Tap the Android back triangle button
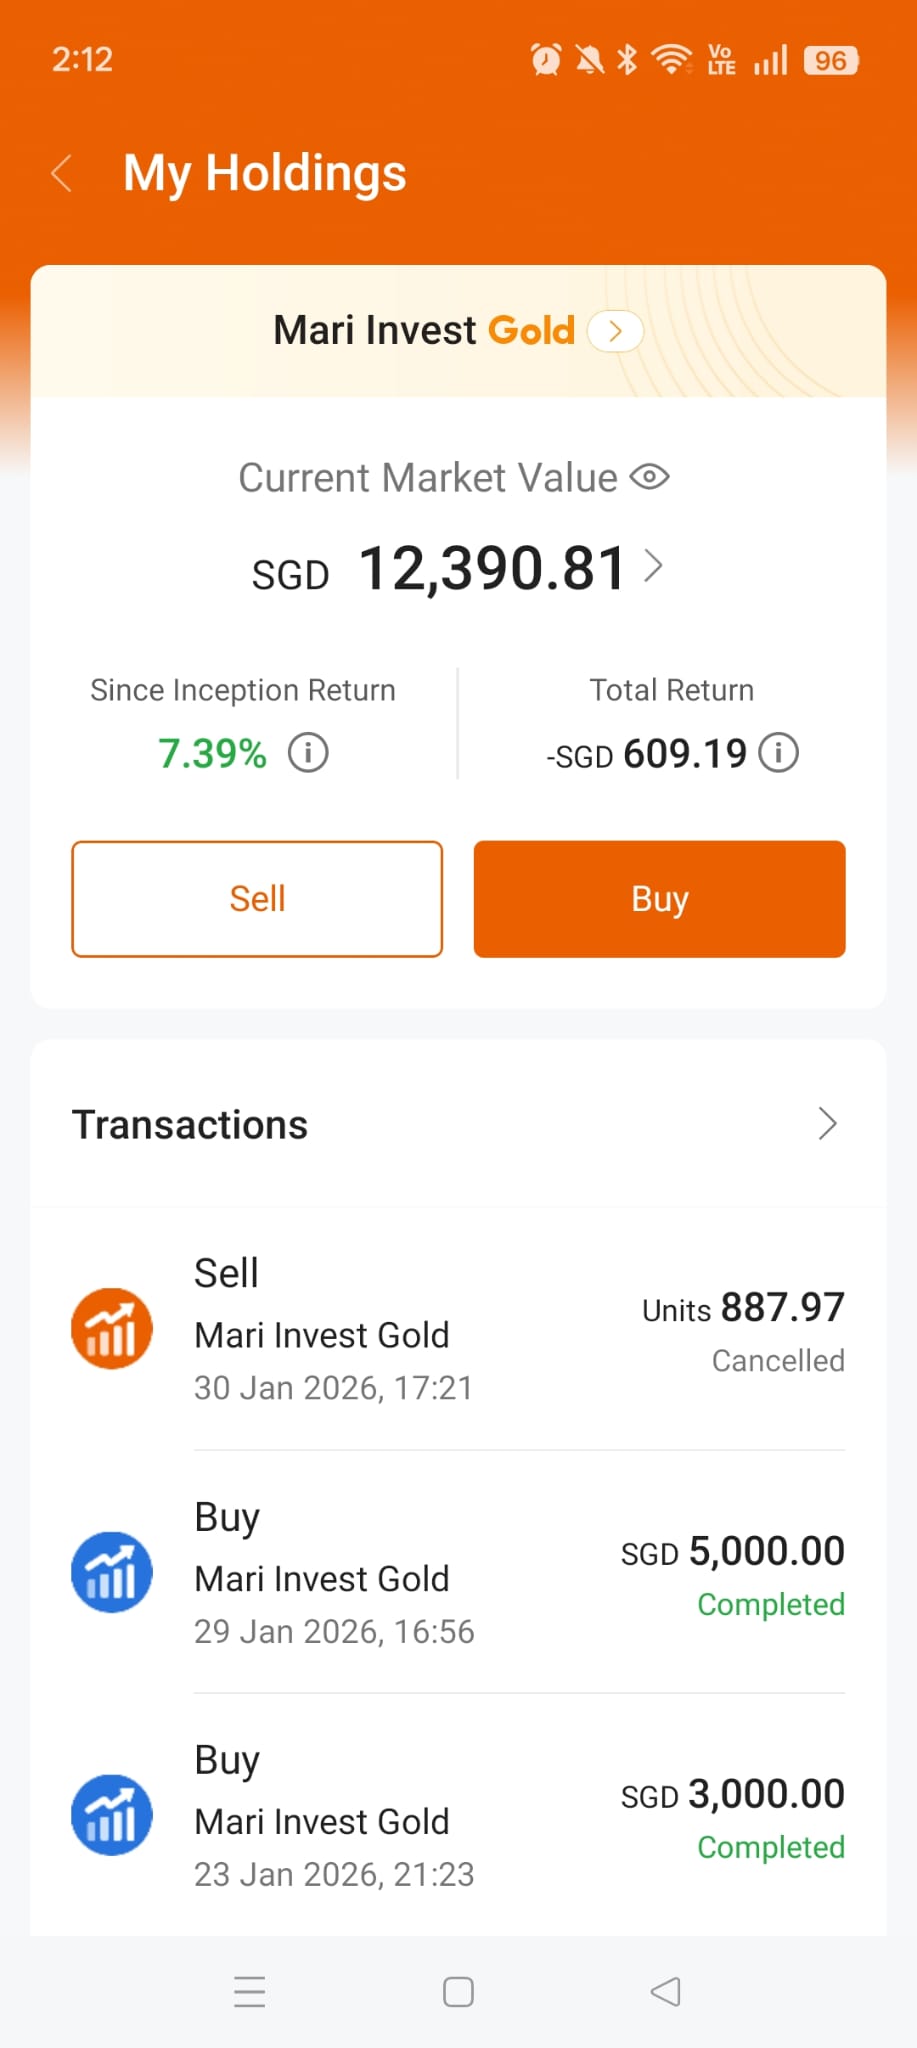917x2048 pixels. click(666, 1991)
